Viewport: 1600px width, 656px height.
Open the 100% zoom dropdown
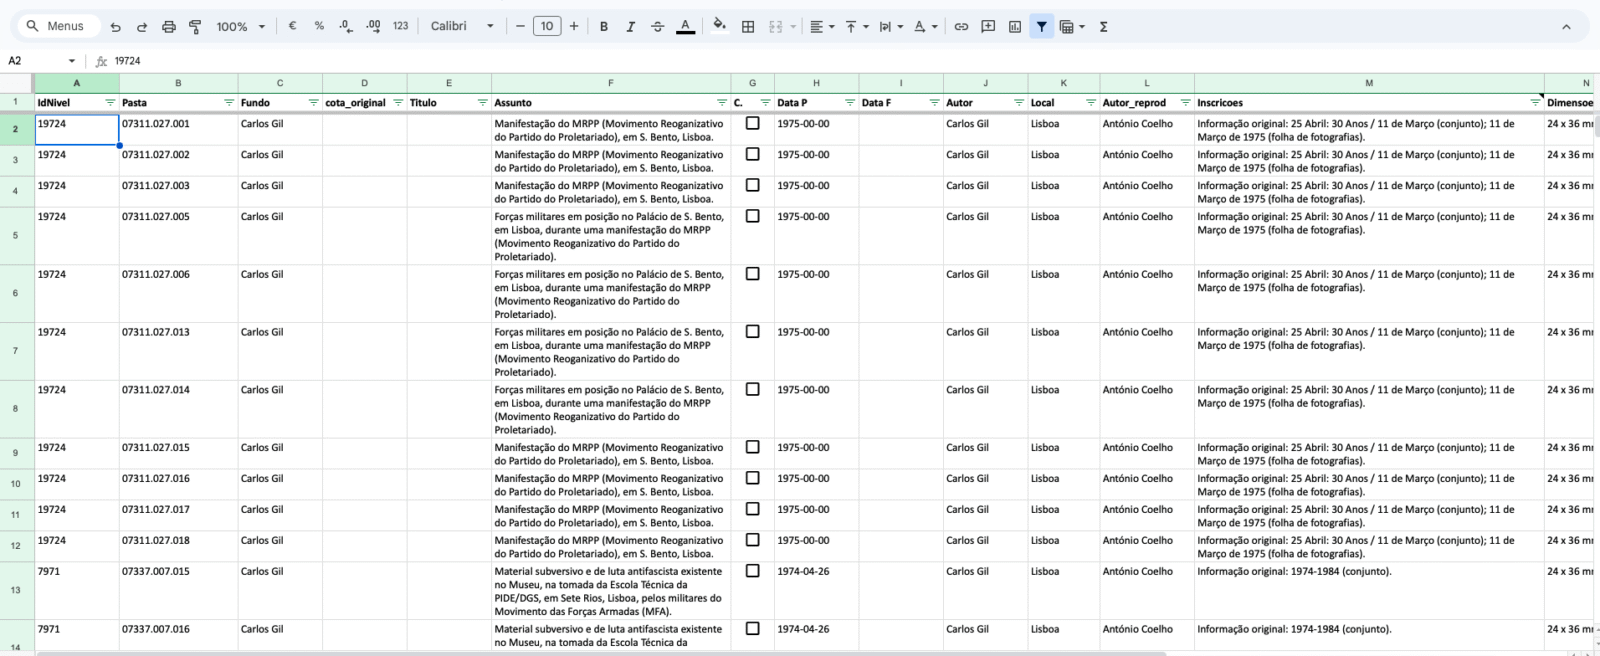coord(241,27)
